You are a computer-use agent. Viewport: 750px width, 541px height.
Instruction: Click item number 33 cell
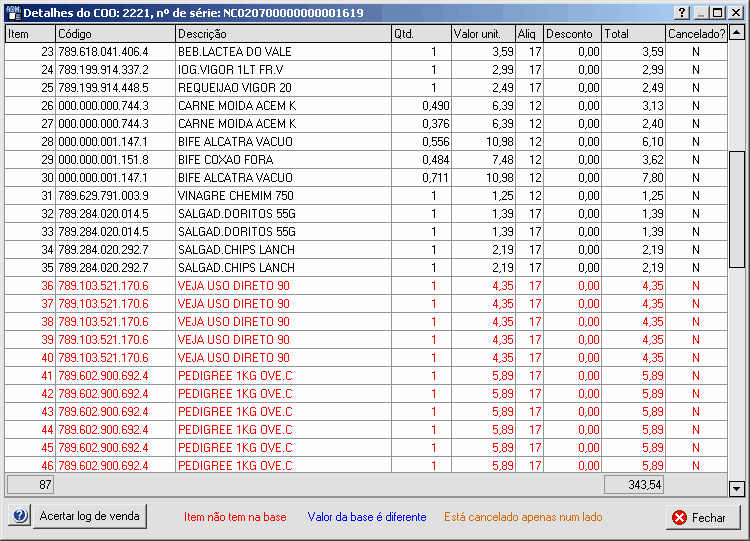tap(30, 232)
